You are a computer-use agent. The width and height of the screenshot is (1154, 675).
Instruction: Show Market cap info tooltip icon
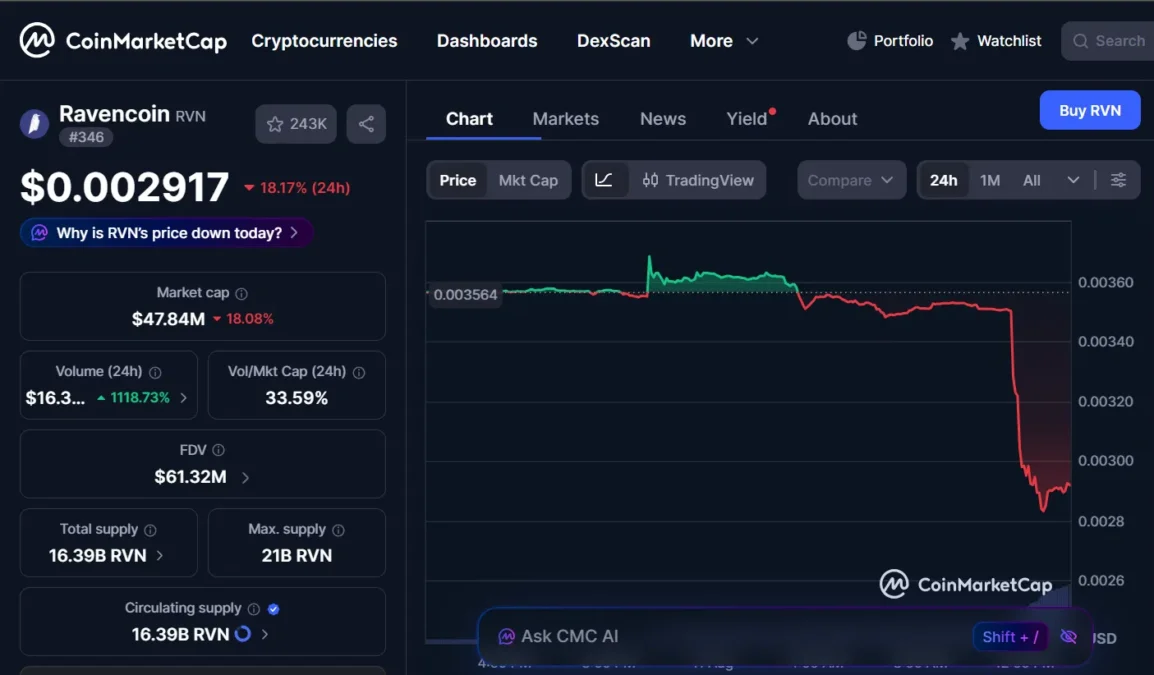pos(241,294)
